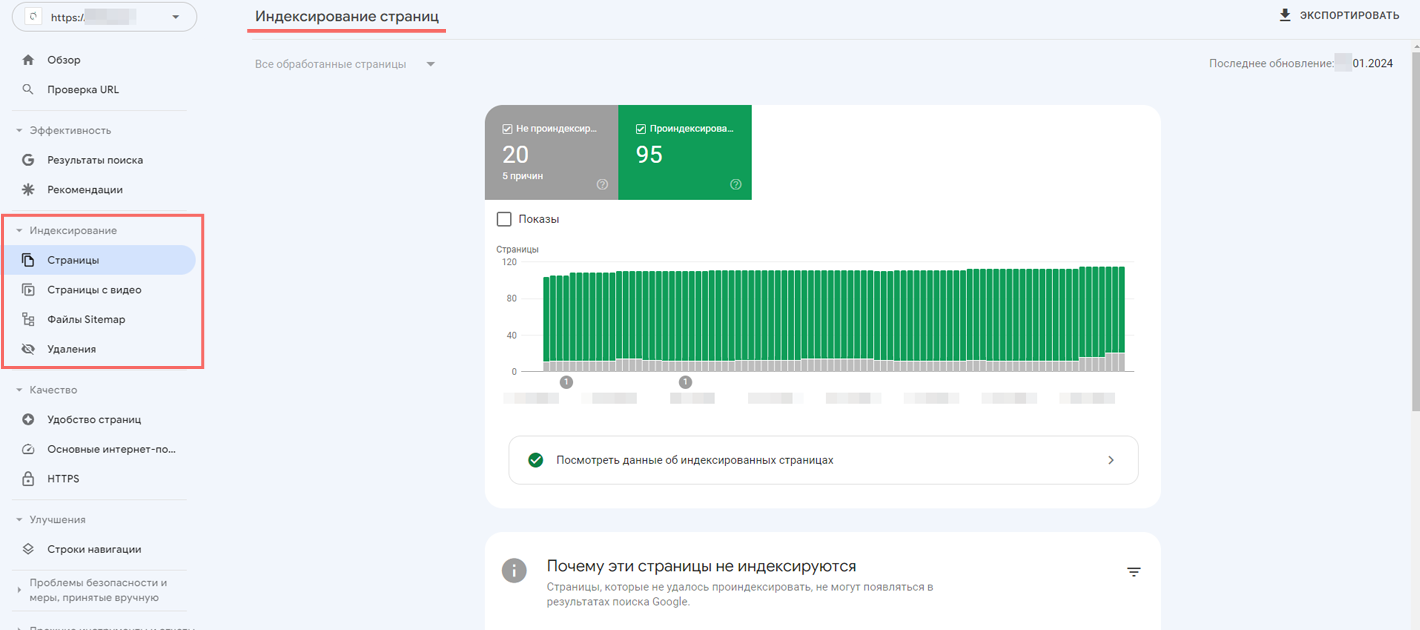The width and height of the screenshot is (1420, 630).
Task: Collapse the Качество section
Action: (x=19, y=390)
